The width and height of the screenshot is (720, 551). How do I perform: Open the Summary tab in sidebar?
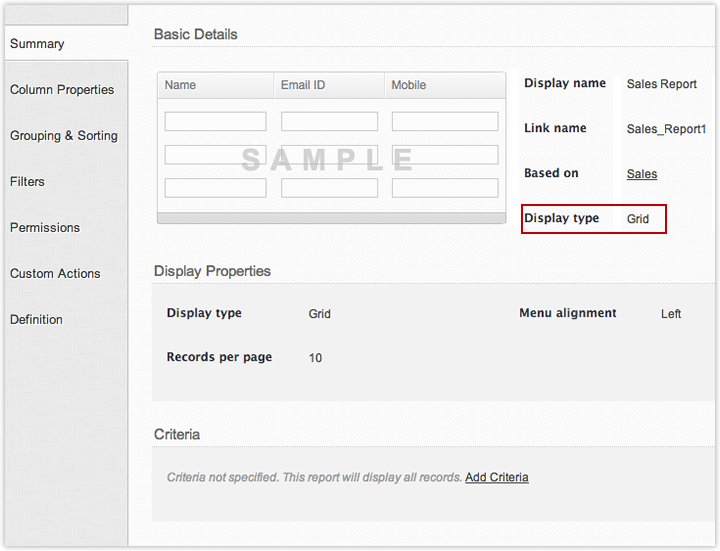(37, 44)
